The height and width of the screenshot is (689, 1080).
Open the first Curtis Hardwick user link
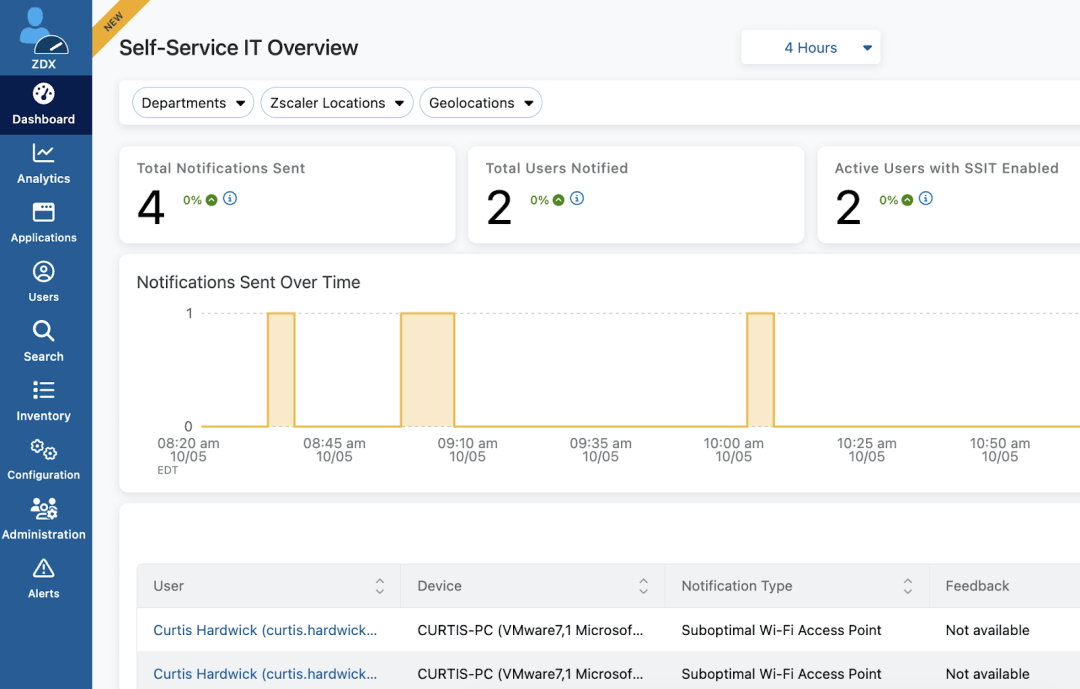click(x=265, y=630)
